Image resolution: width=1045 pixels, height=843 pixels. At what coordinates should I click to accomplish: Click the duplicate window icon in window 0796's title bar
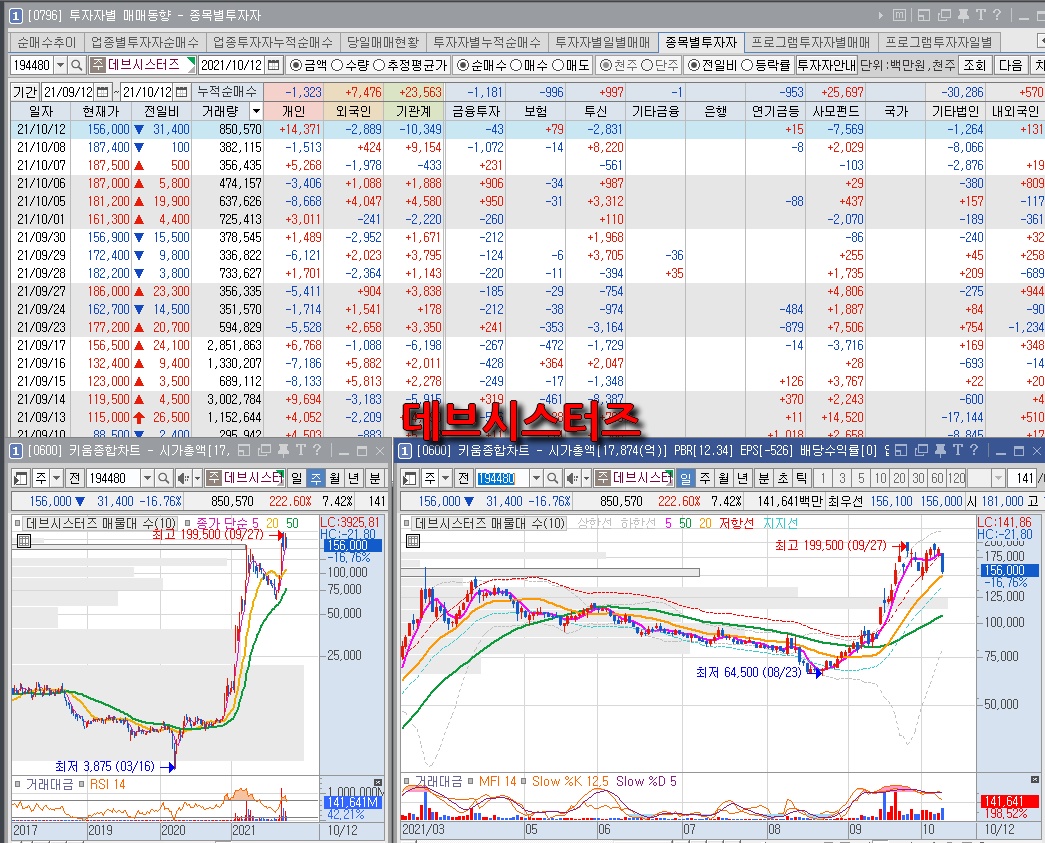point(944,15)
